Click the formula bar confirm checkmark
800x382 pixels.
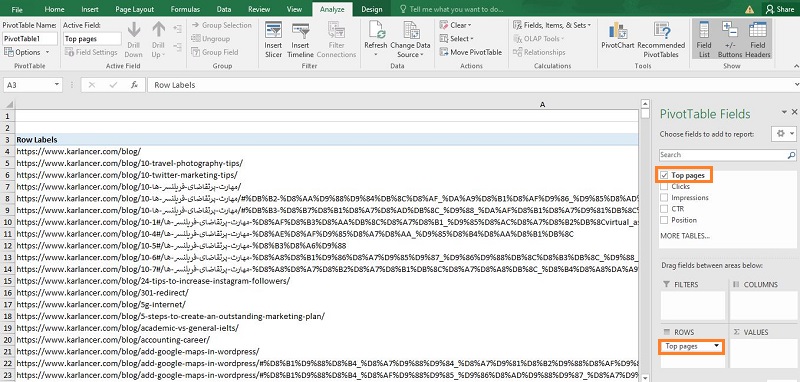pos(113,85)
